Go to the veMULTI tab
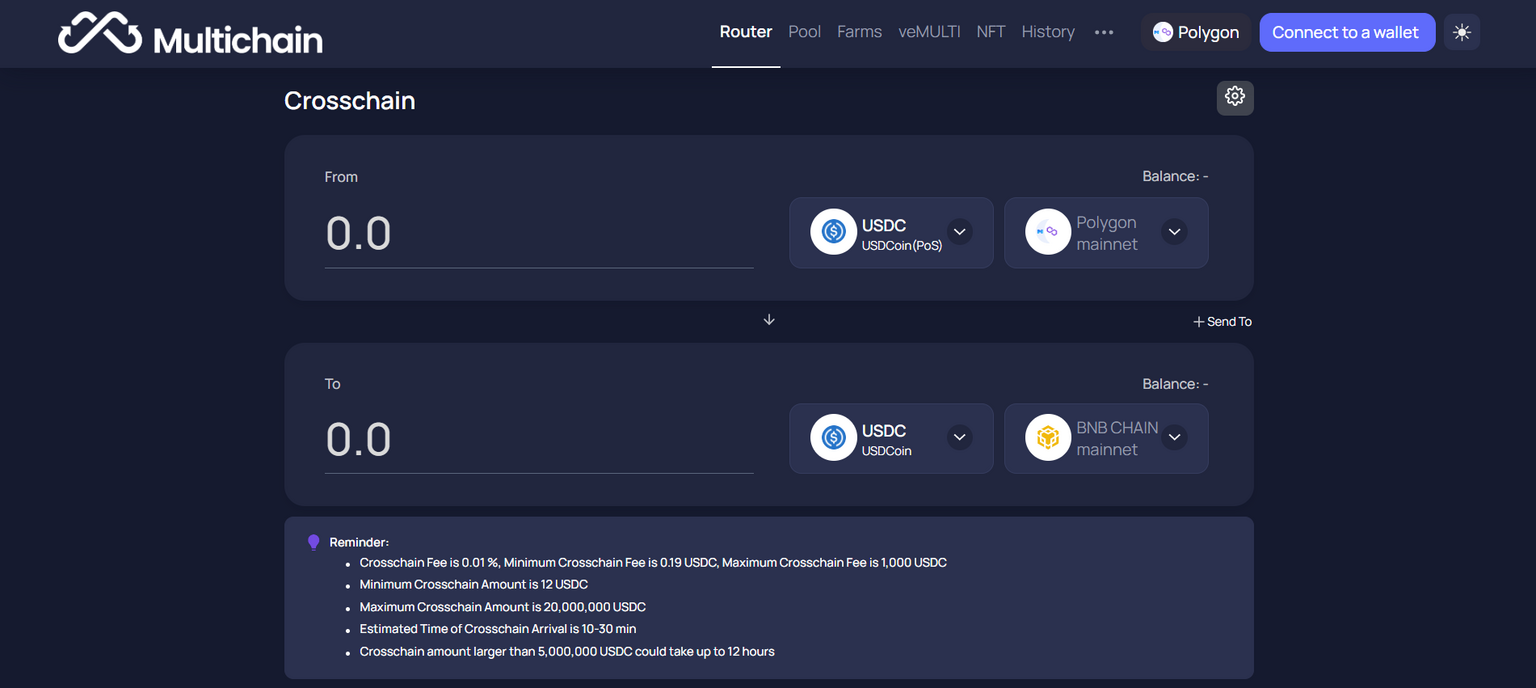The height and width of the screenshot is (688, 1536). tap(929, 32)
